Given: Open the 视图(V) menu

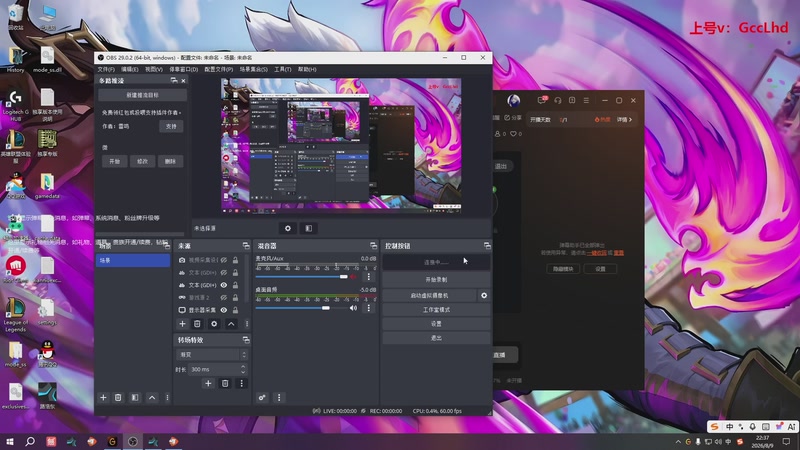Looking at the screenshot, I should 154,69.
